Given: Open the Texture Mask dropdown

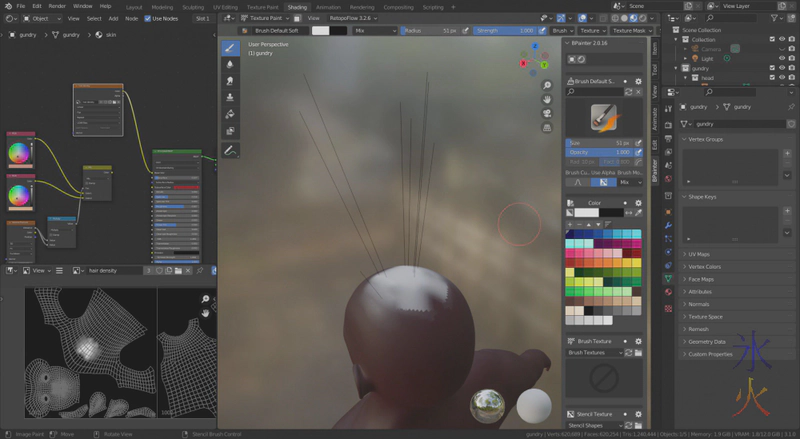Looking at the screenshot, I should tap(632, 31).
